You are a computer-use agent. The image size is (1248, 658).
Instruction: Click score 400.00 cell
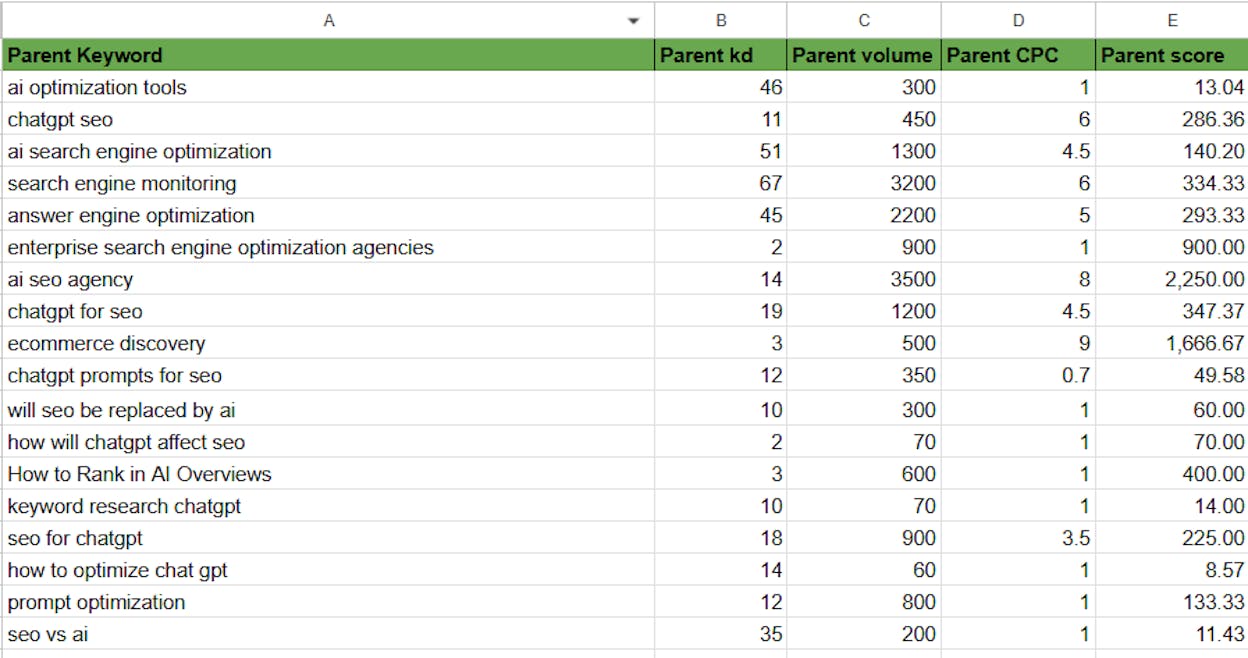point(1172,474)
